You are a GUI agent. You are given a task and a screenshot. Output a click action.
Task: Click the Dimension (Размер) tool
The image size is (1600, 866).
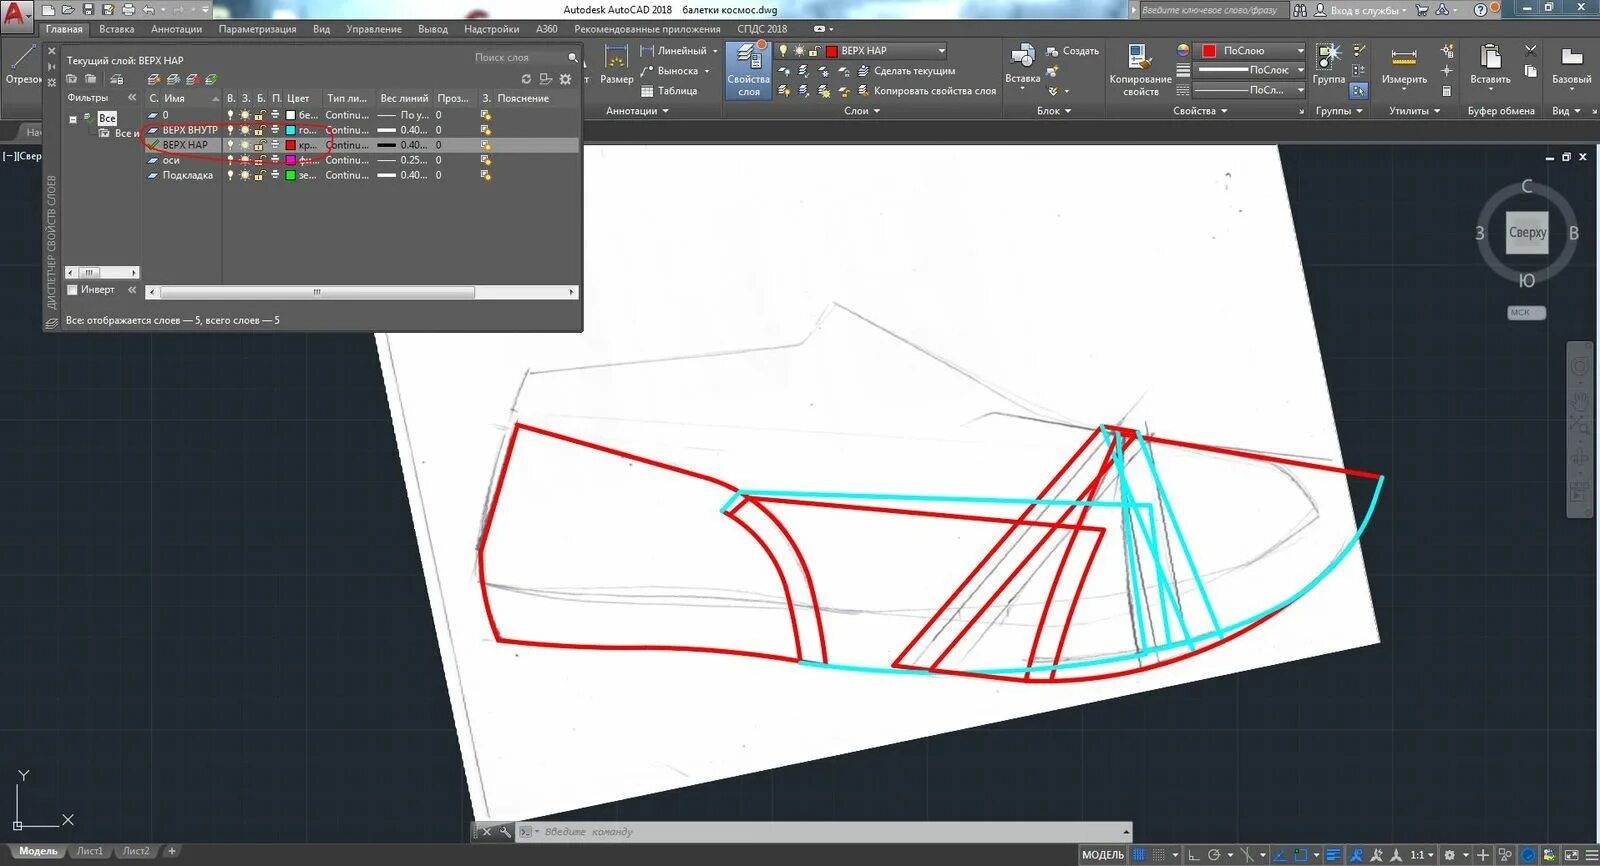coord(616,64)
